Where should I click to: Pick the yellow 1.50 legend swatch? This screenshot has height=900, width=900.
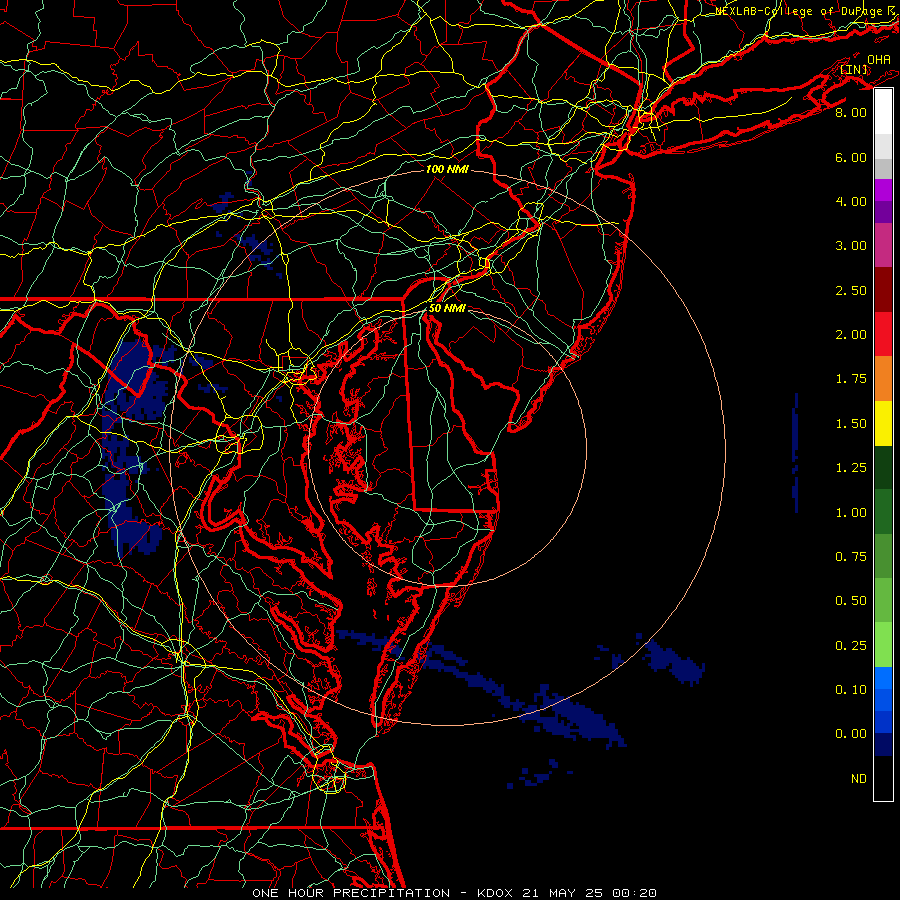(x=883, y=423)
